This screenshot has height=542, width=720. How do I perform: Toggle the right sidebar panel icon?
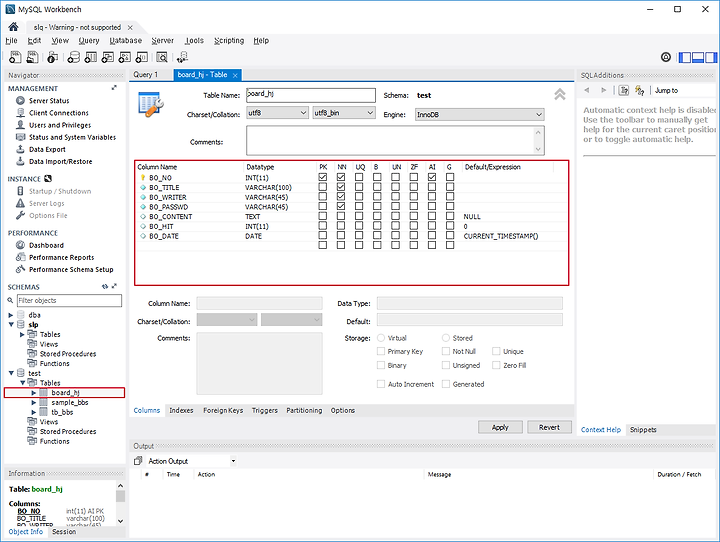point(711,57)
